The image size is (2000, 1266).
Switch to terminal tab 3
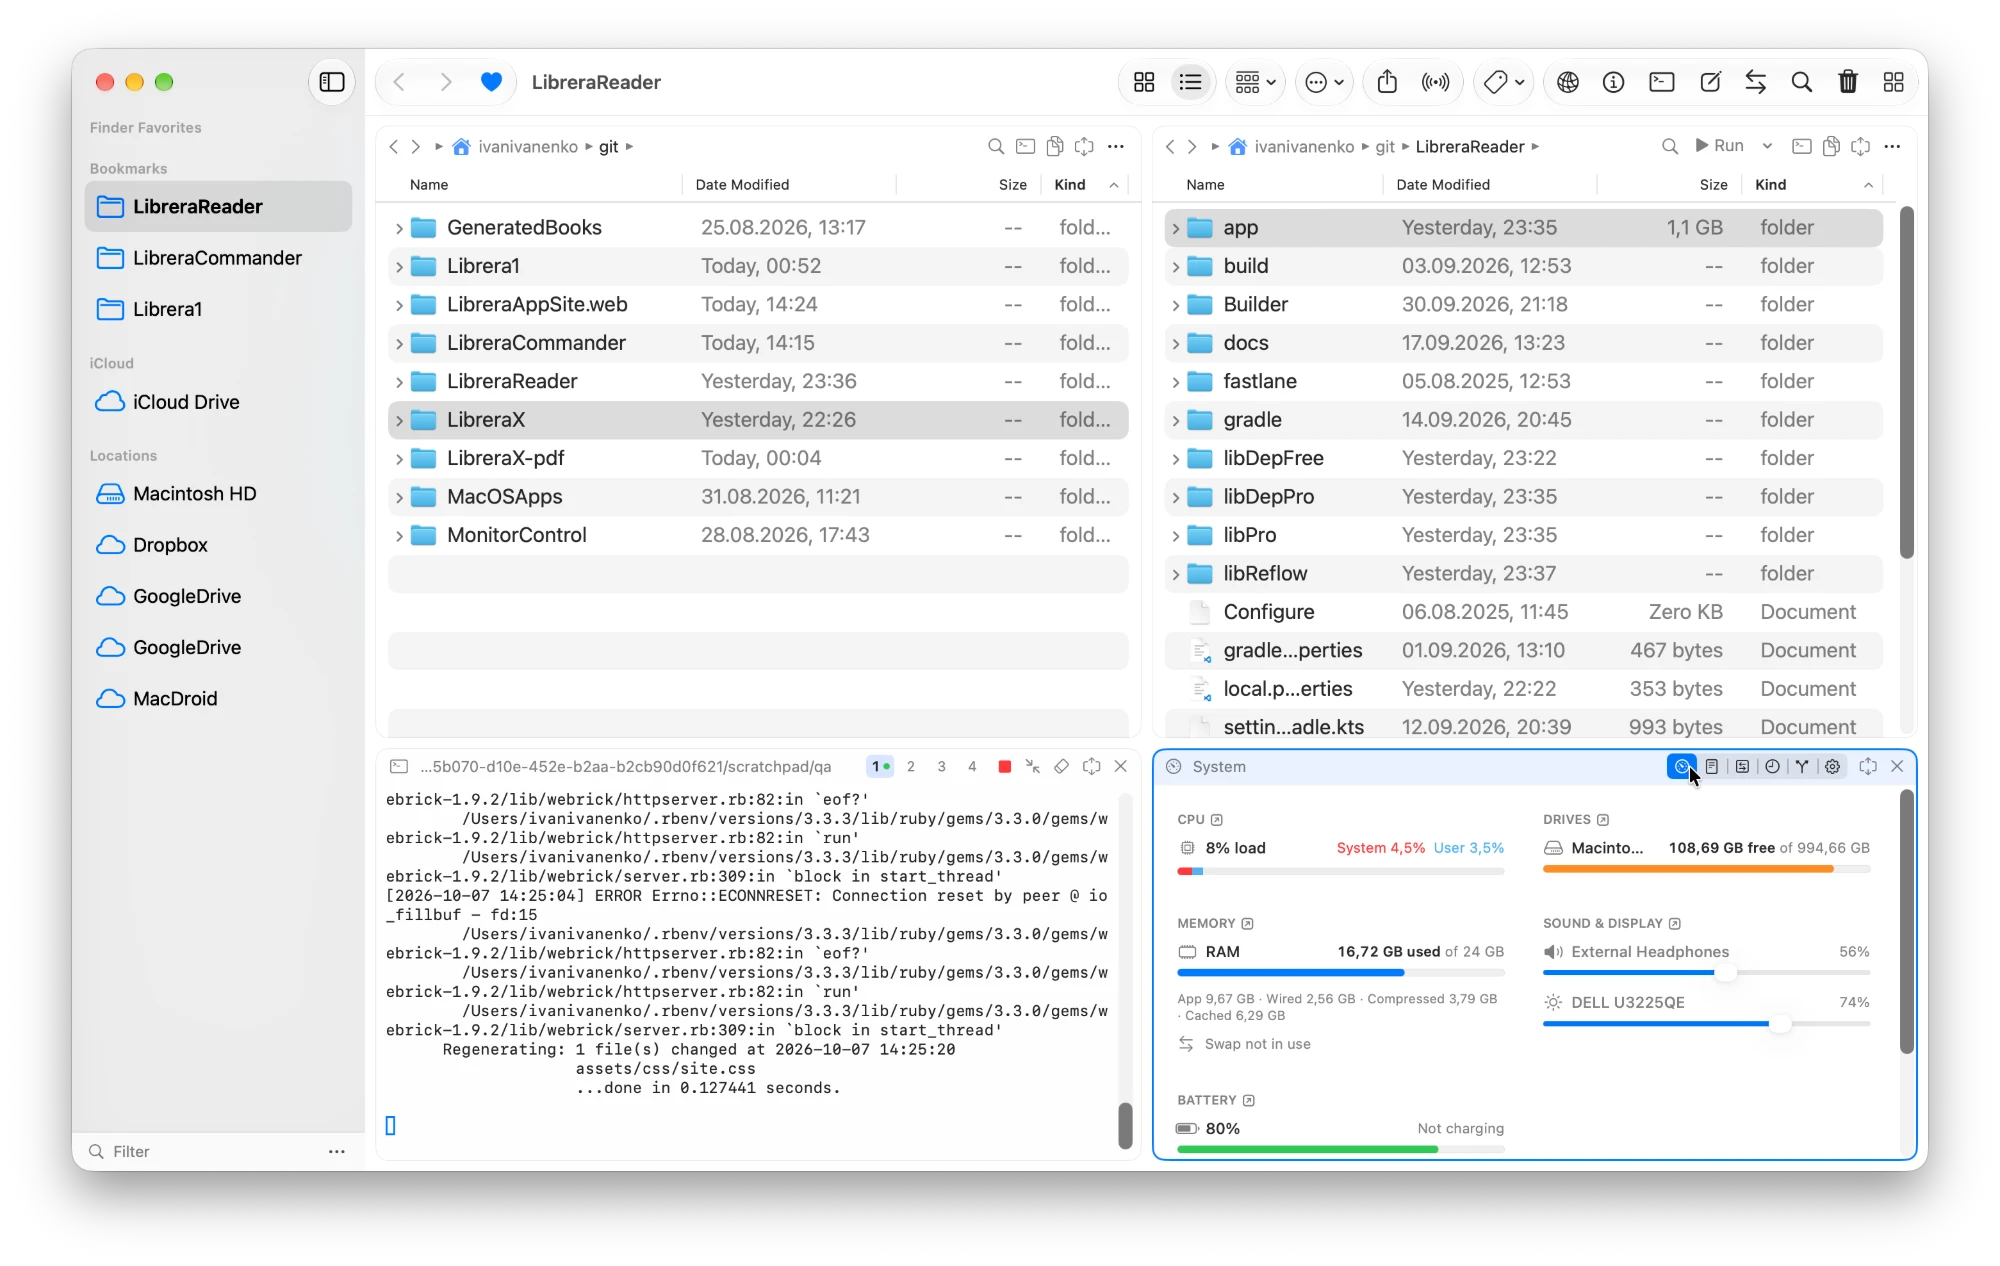(x=941, y=767)
